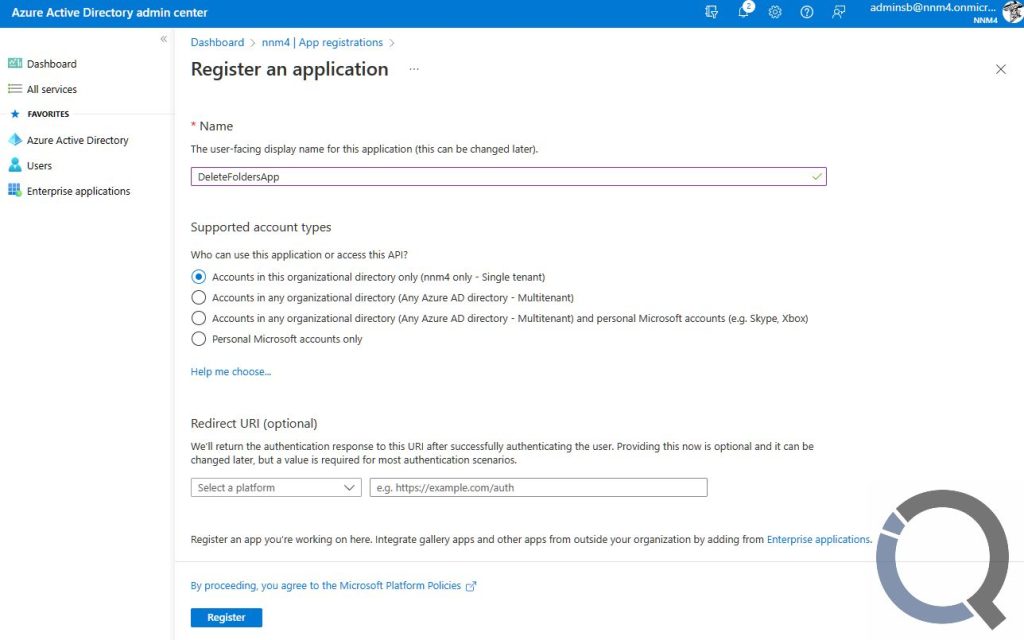The image size is (1024, 640).
Task: Click the Register button
Action: [x=227, y=618]
